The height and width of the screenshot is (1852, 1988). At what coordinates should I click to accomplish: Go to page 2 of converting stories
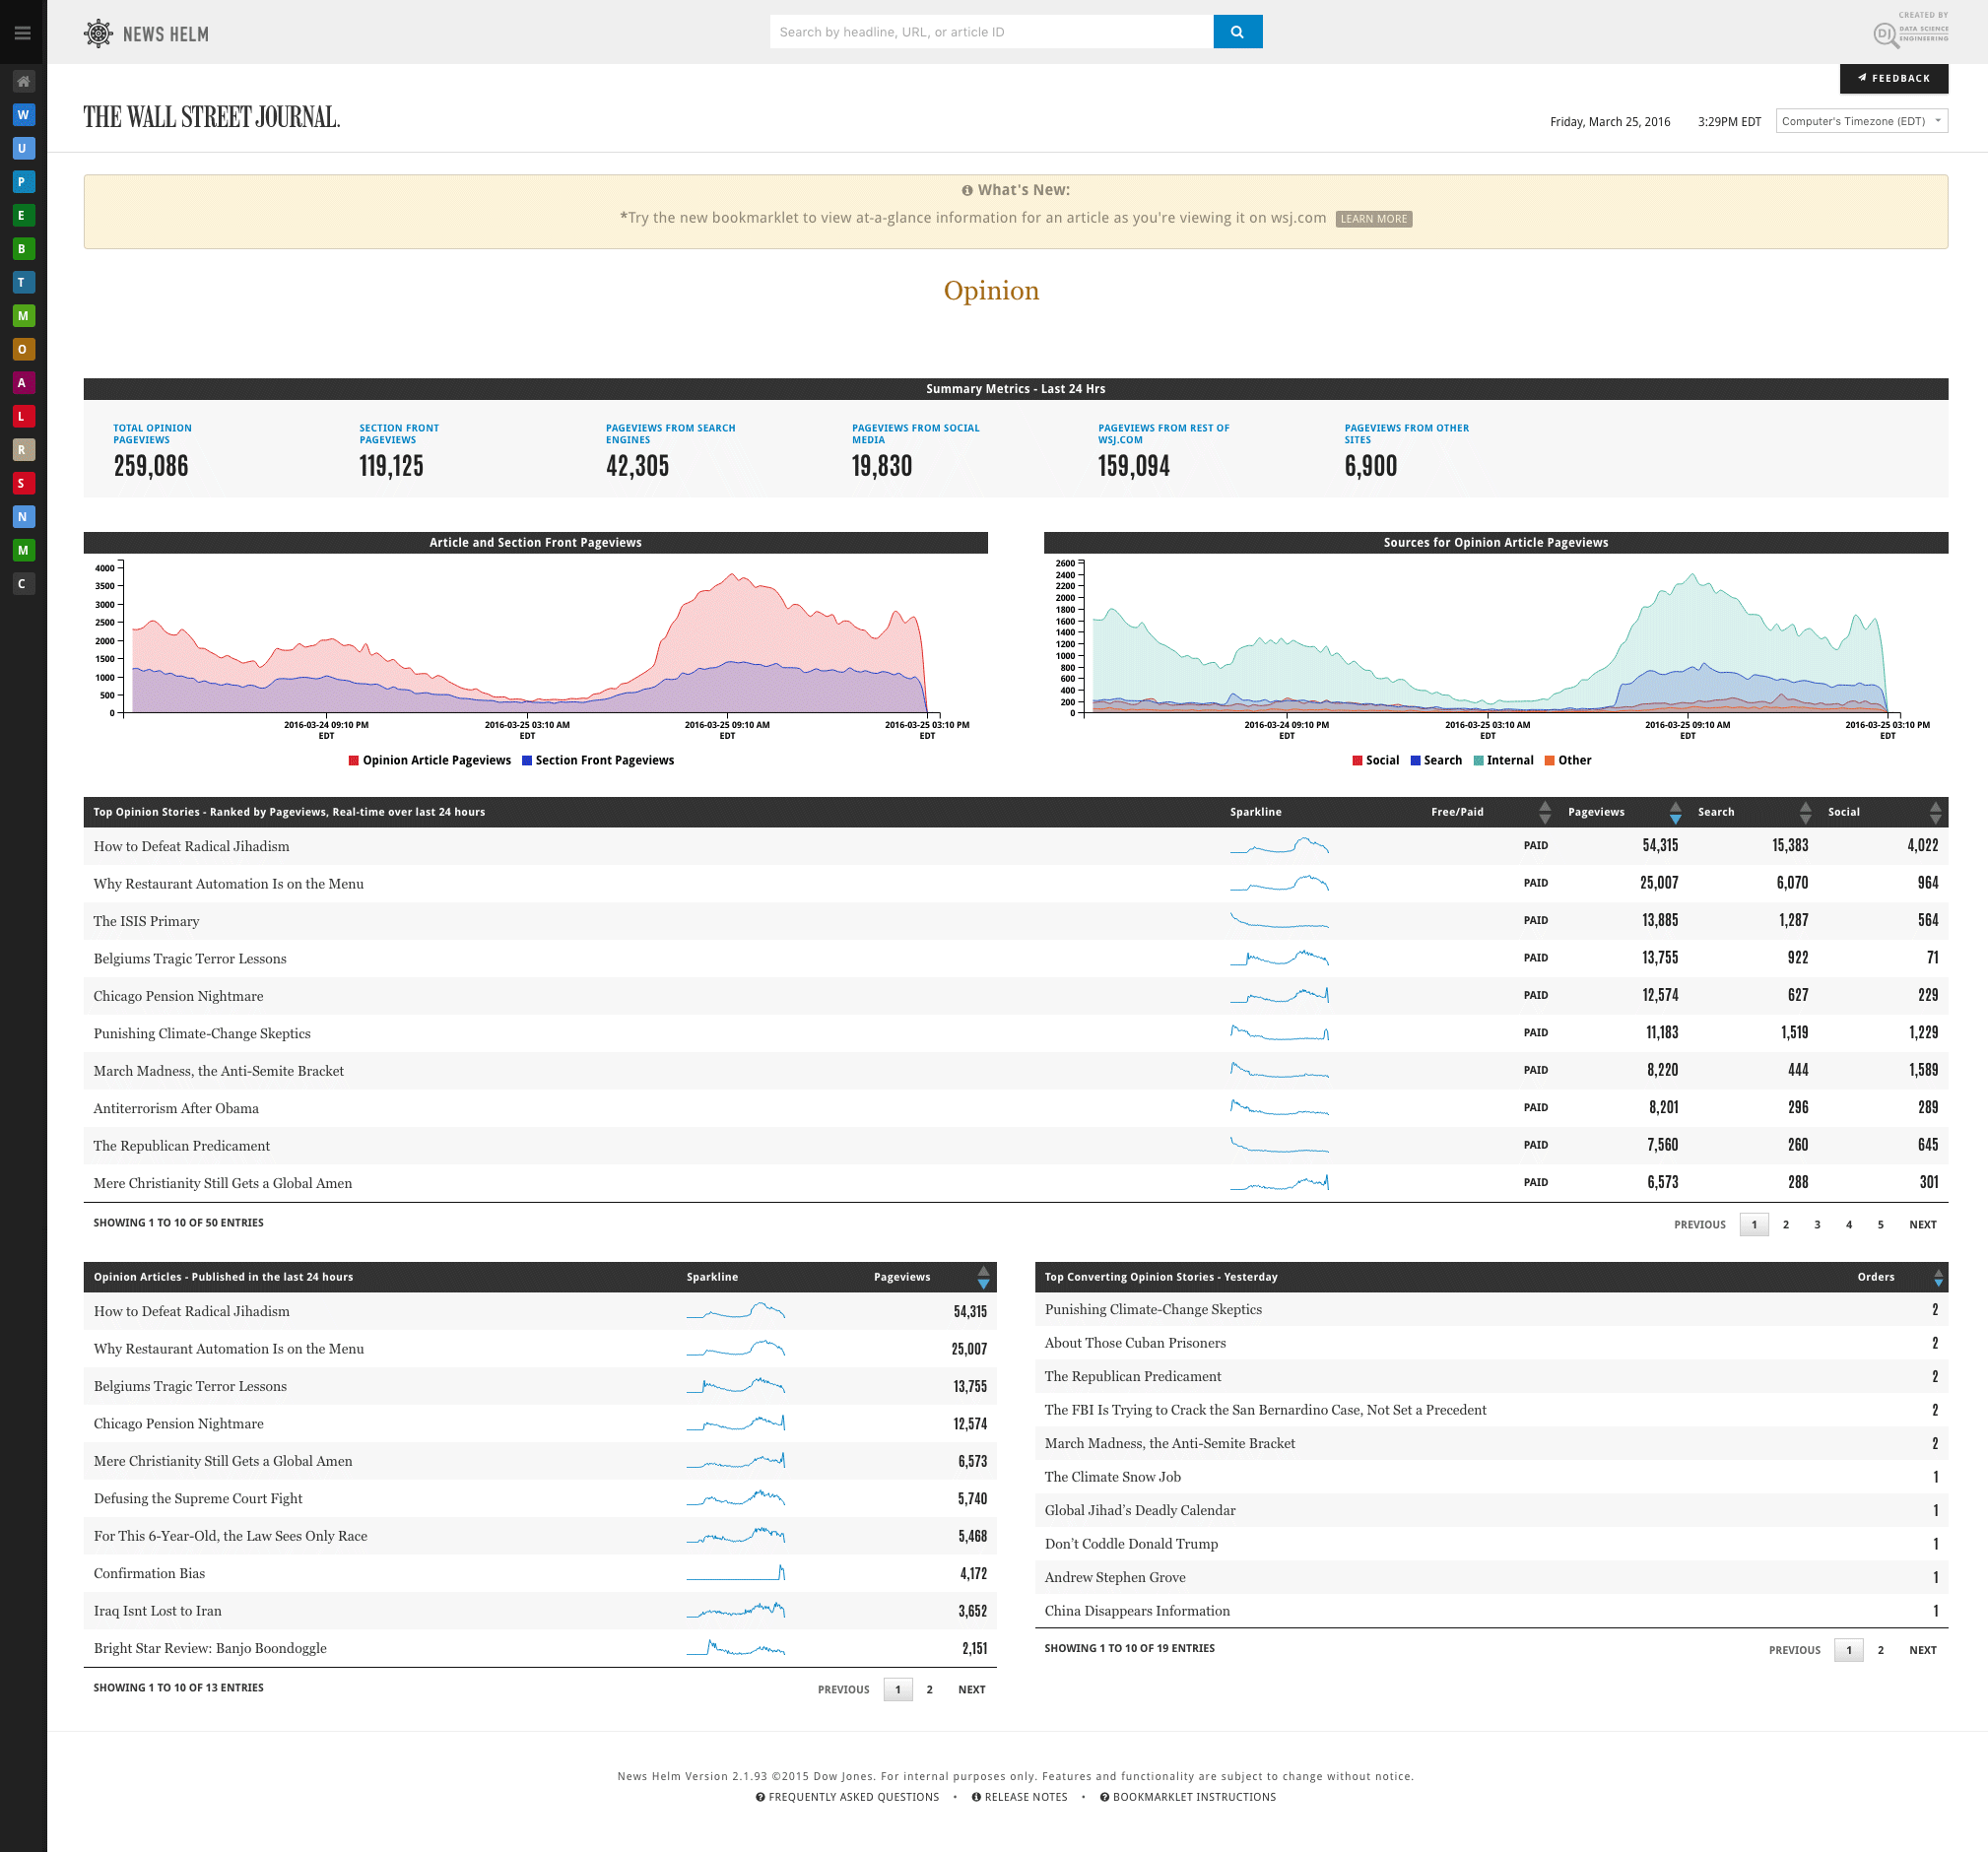(1880, 1651)
